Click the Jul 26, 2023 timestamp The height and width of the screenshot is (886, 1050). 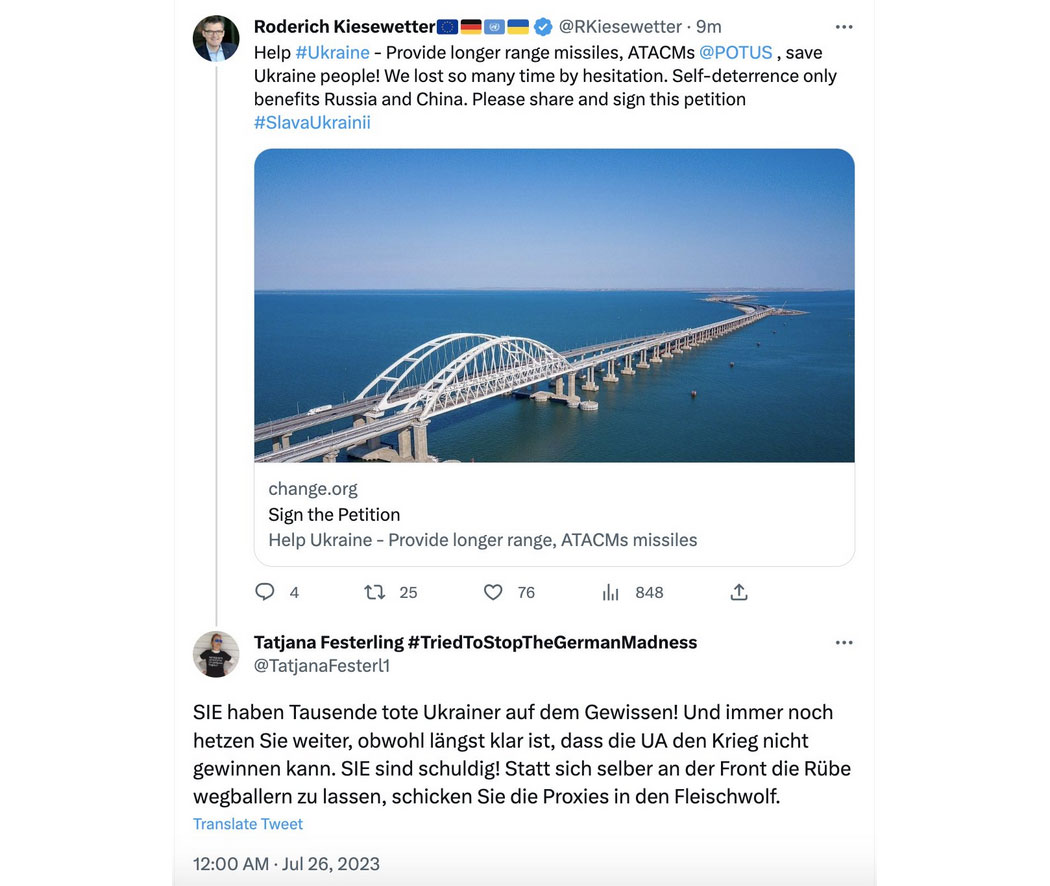click(x=331, y=864)
